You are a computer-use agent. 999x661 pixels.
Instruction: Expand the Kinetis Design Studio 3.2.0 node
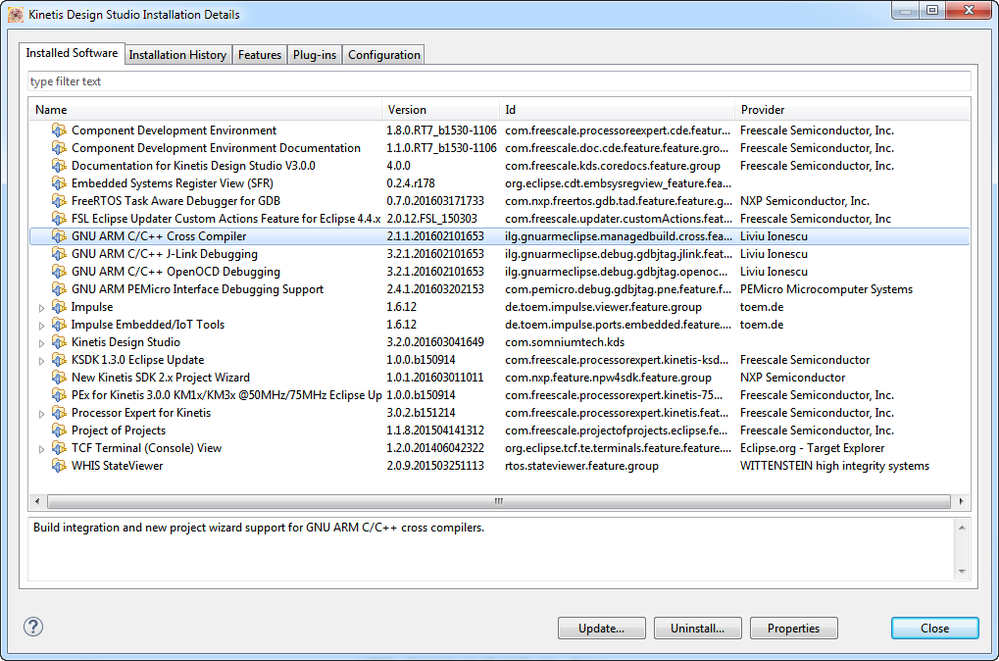41,343
